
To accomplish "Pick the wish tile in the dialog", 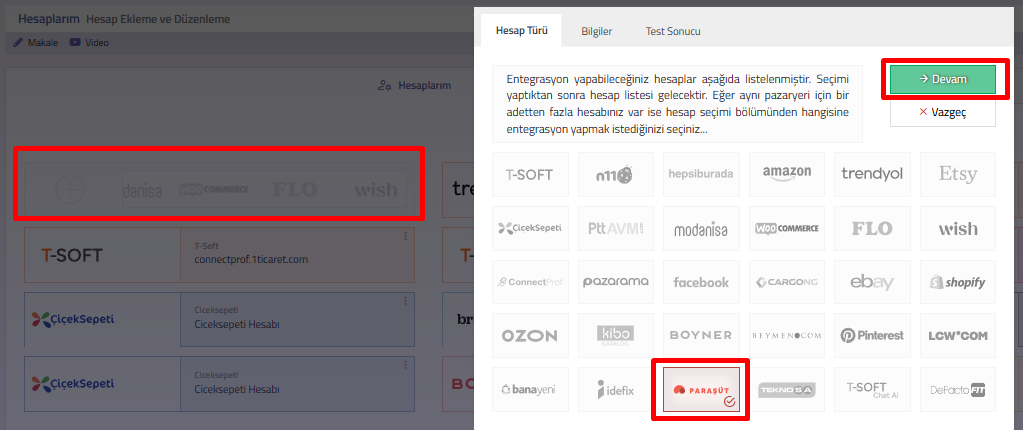I will [x=958, y=228].
